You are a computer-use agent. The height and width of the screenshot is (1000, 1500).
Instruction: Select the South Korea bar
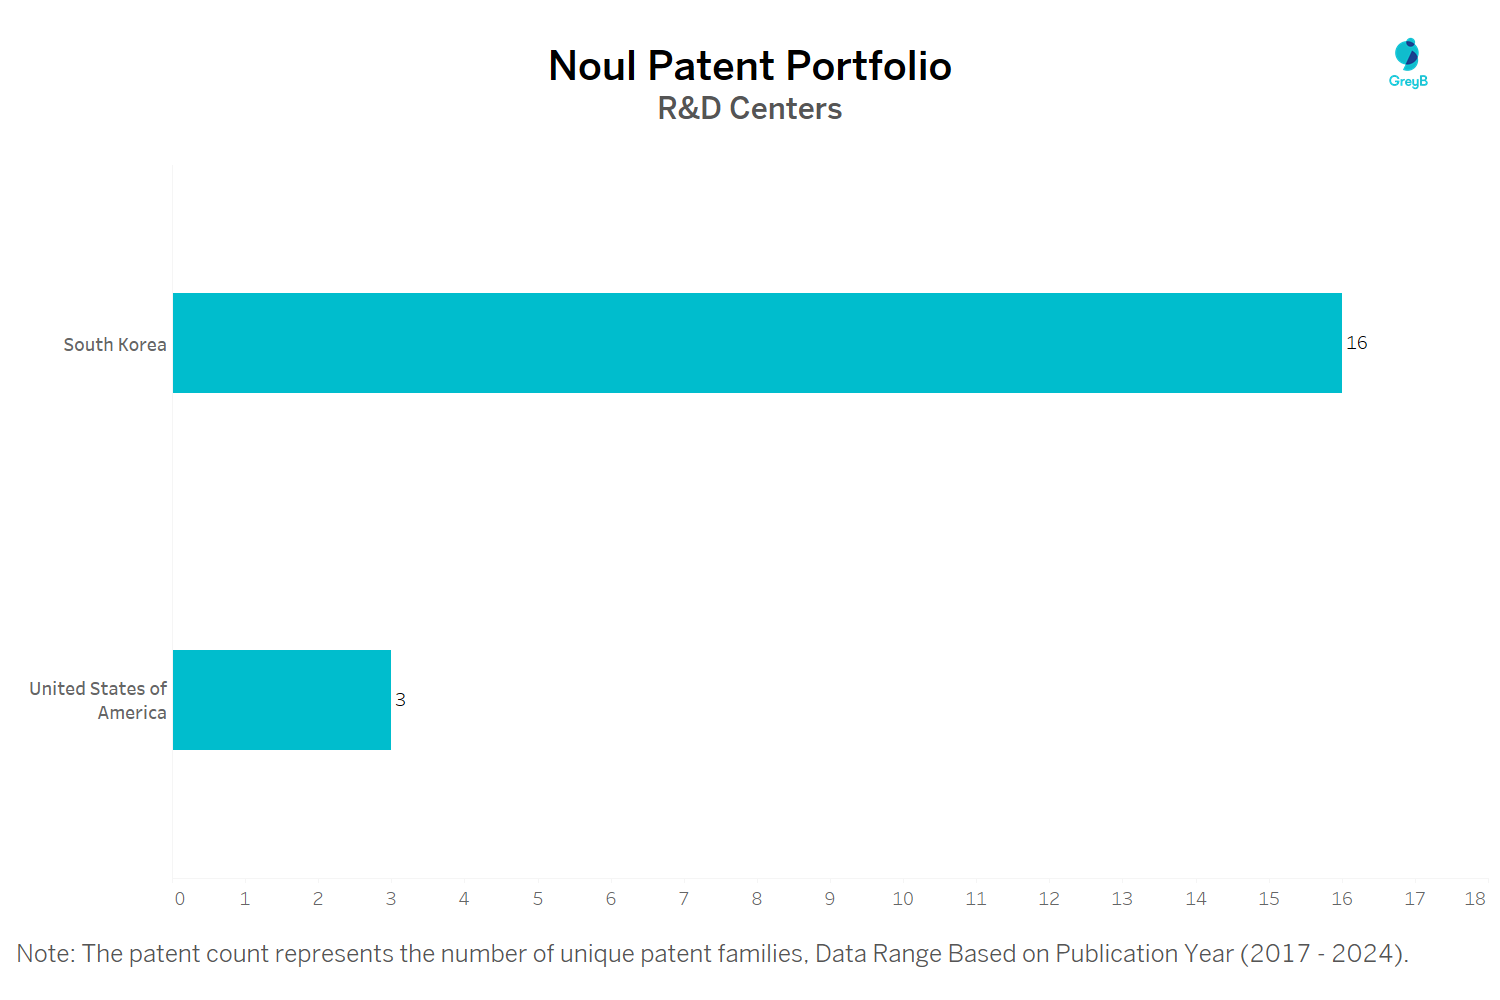pos(757,343)
